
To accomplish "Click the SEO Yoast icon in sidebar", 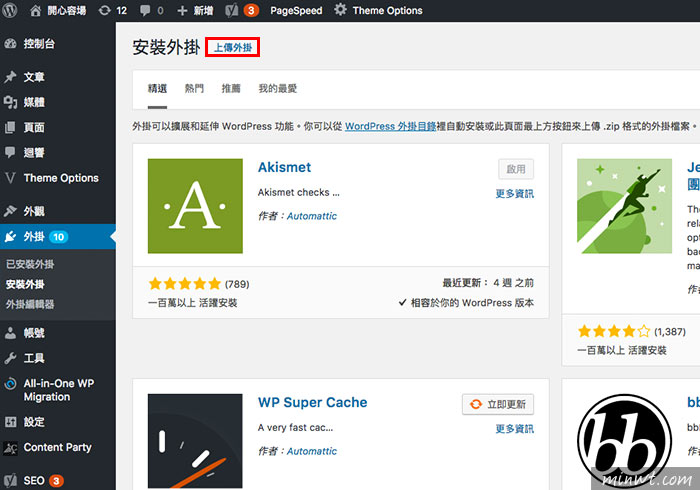I will tap(10, 481).
